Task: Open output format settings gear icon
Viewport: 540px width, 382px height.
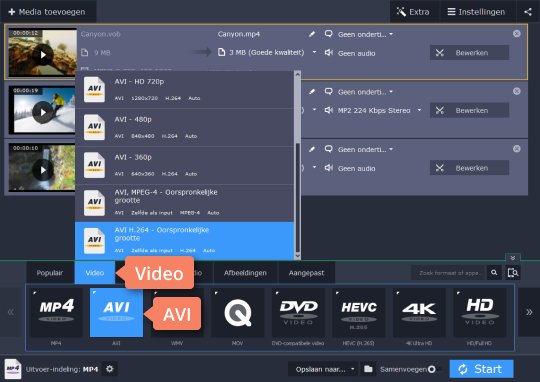Action: pos(110,369)
